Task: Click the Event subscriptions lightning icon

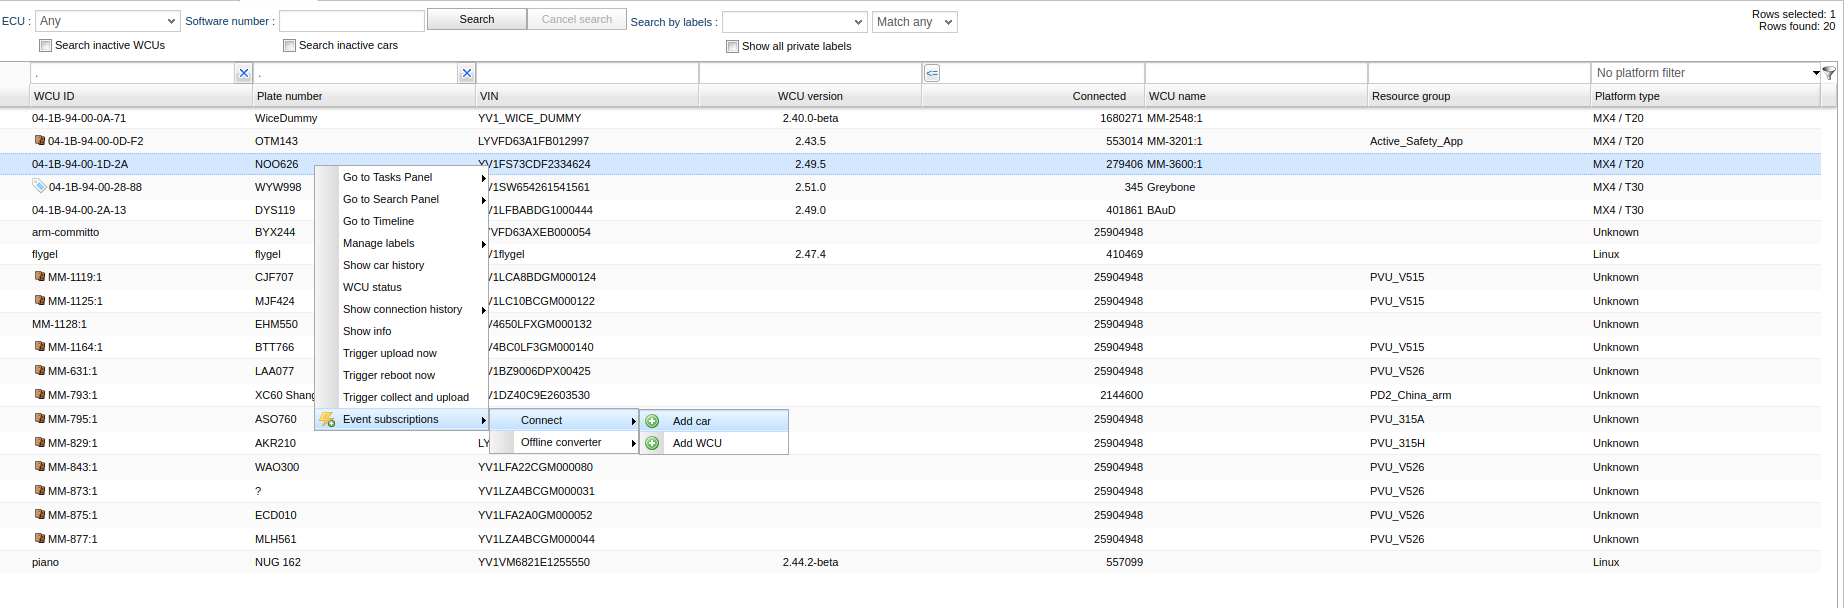Action: [x=327, y=420]
